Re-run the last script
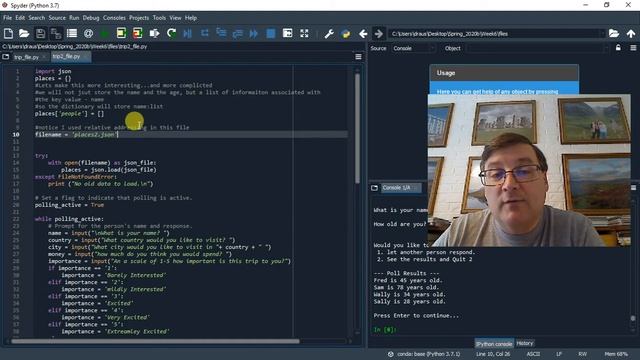Viewport: 640px width, 360px height. pos(171,33)
